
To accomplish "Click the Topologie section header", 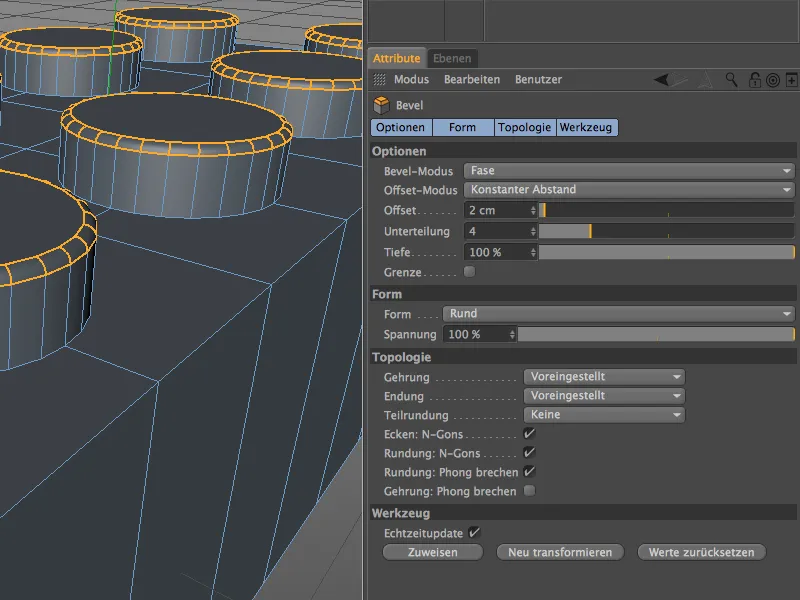I will [x=584, y=357].
